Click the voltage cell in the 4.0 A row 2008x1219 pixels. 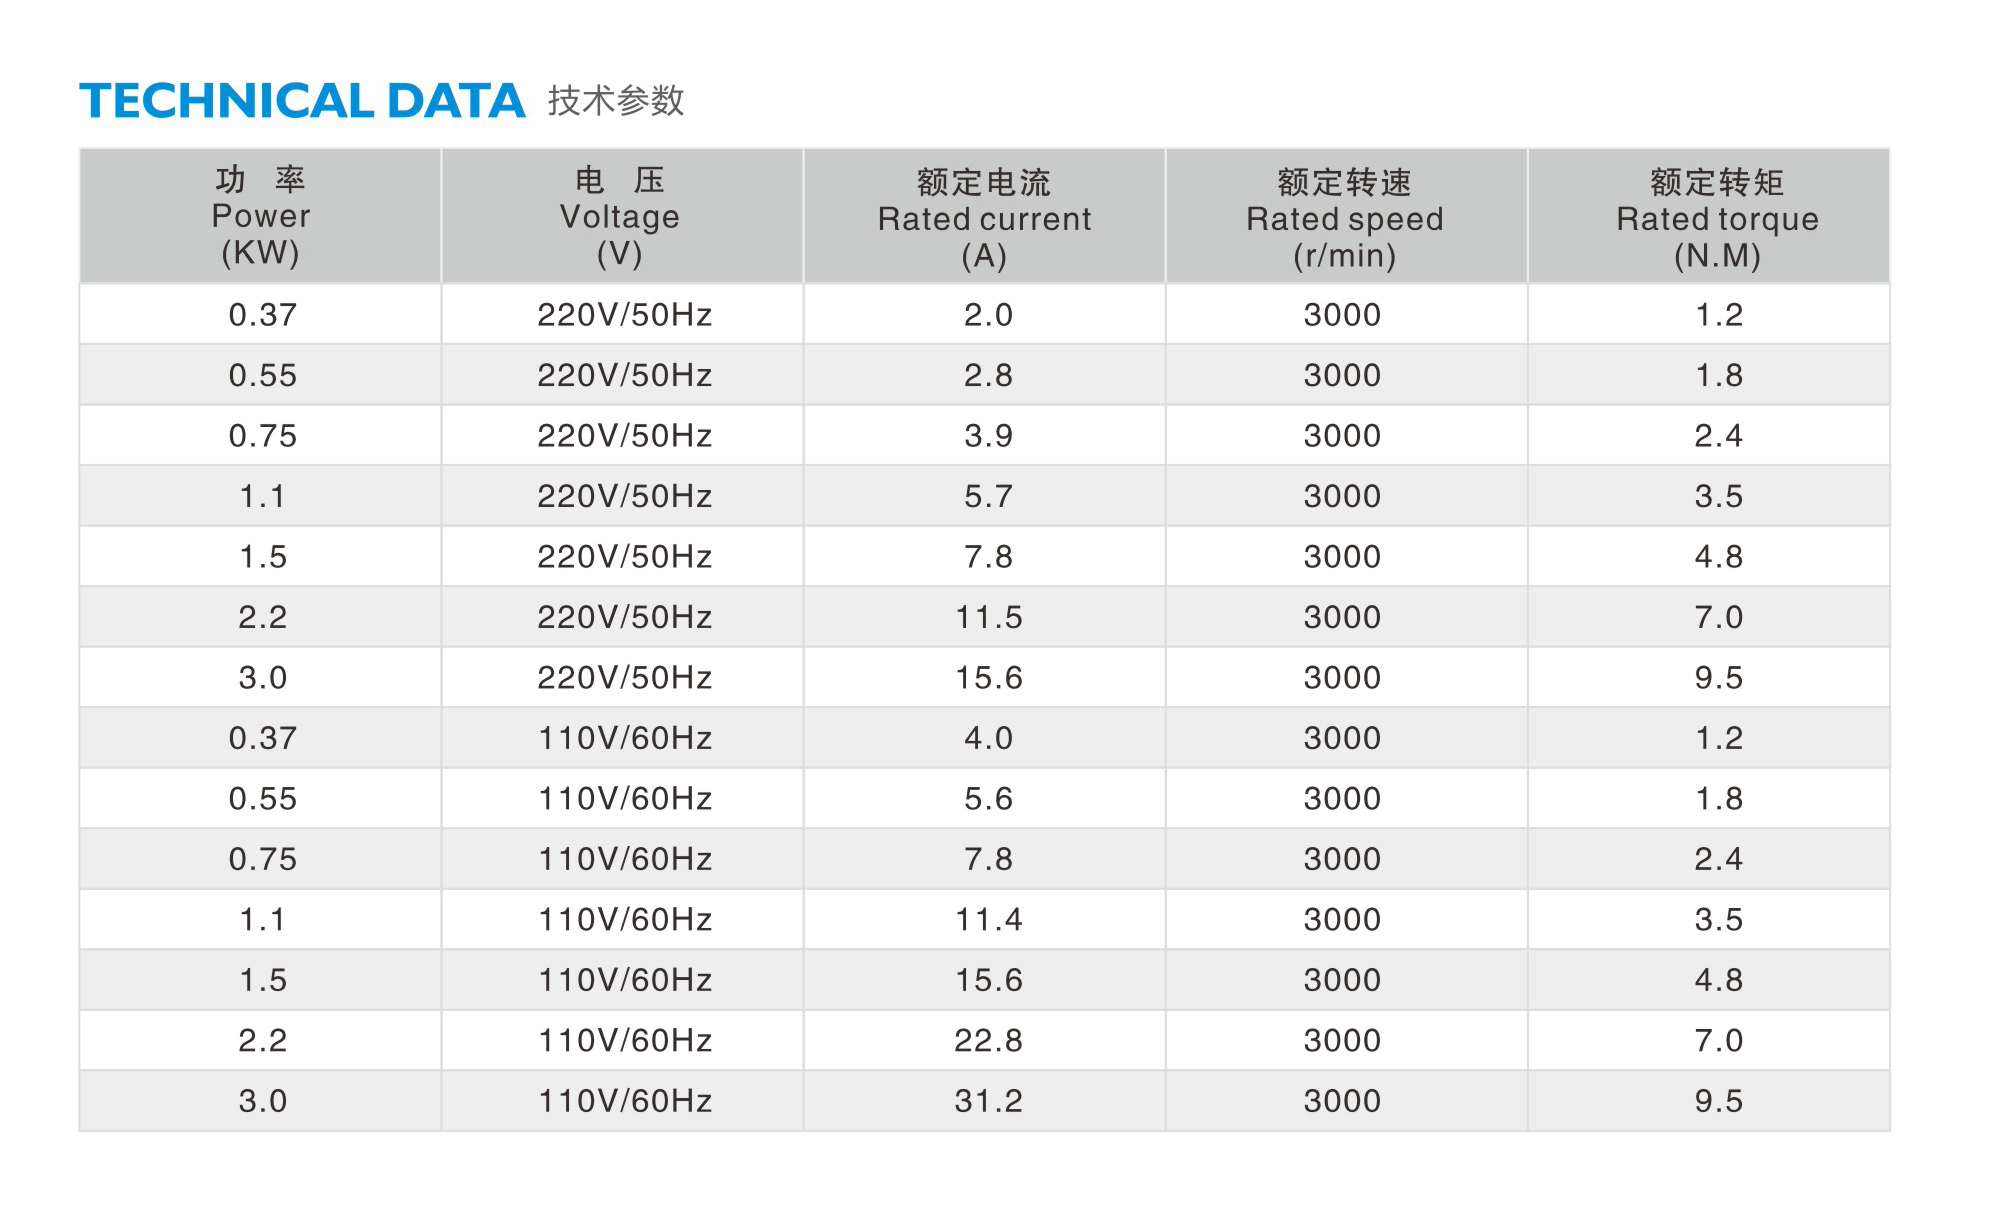[622, 738]
